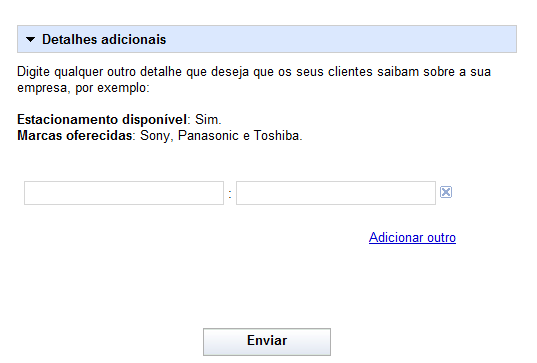Remove the detail row with the X icon
Image resolution: width=537 pixels, height=363 pixels.
[x=446, y=192]
